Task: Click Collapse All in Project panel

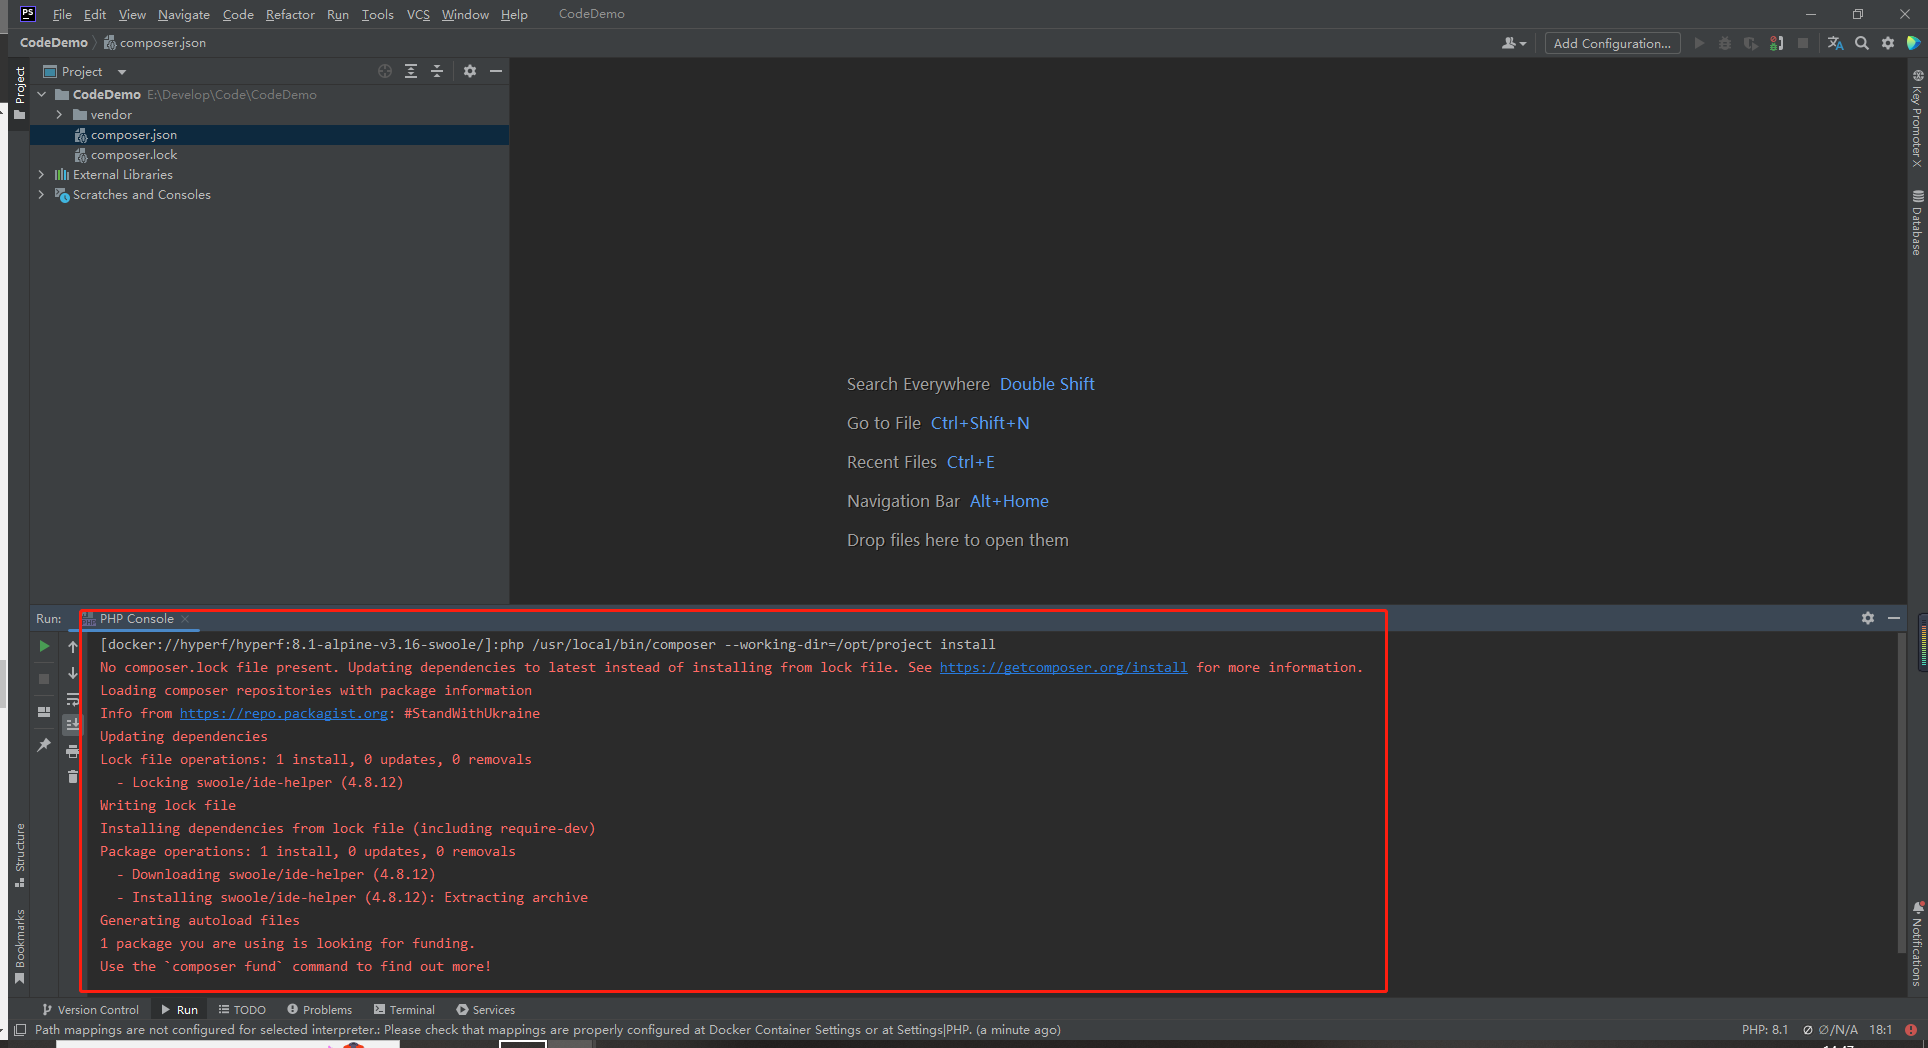Action: (x=437, y=71)
